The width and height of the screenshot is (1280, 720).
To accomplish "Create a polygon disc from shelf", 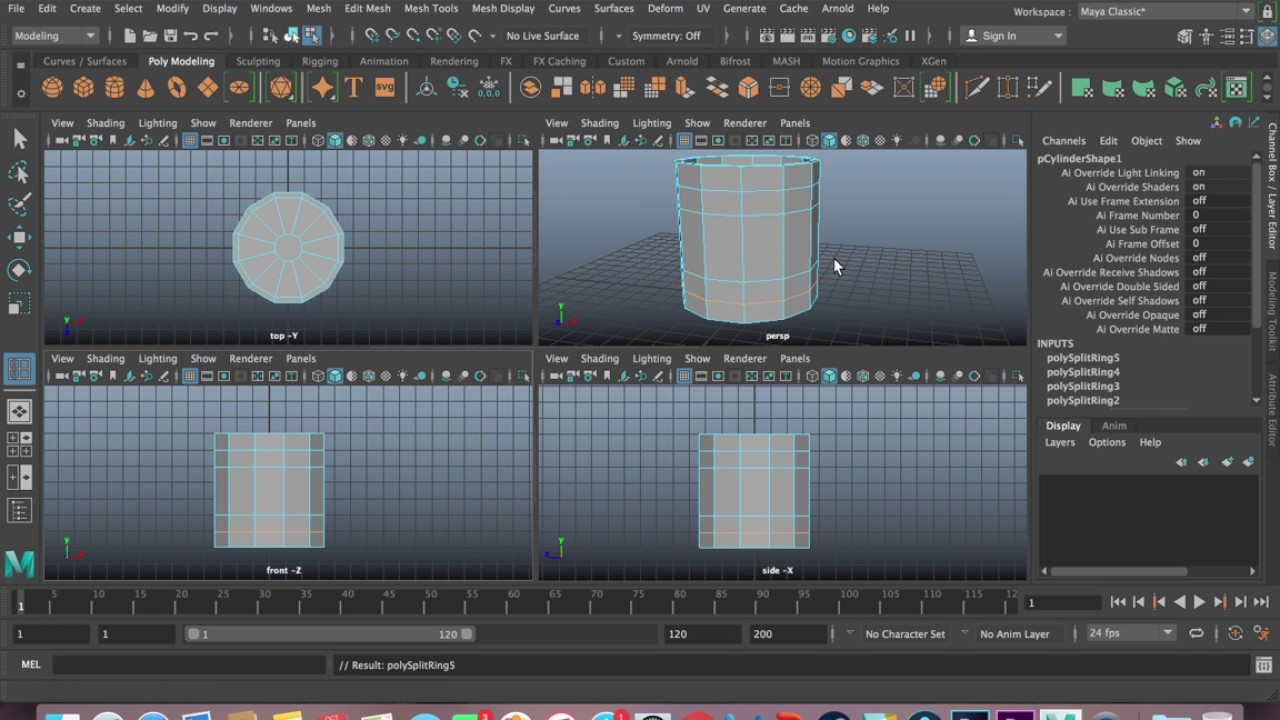I will point(239,88).
